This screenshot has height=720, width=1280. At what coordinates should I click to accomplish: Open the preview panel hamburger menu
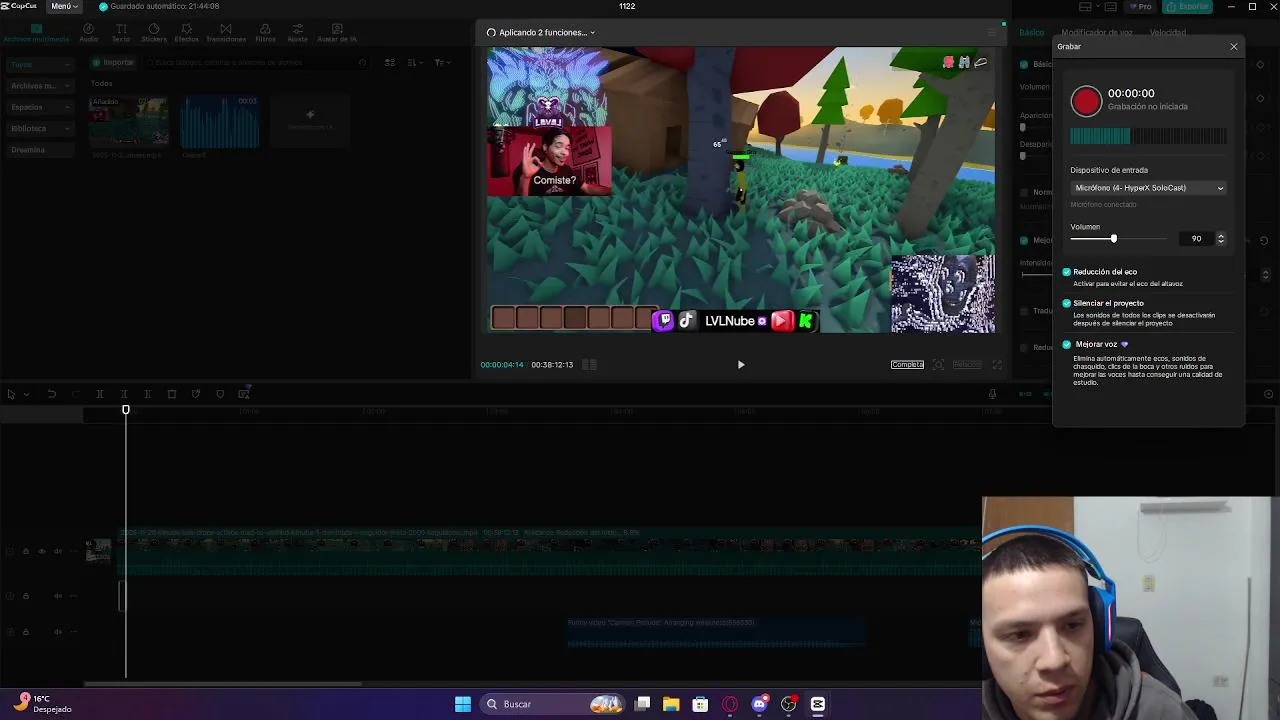tap(992, 32)
